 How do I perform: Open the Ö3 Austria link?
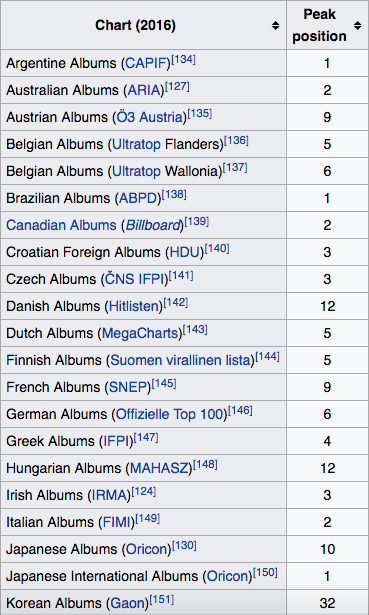(x=149, y=118)
